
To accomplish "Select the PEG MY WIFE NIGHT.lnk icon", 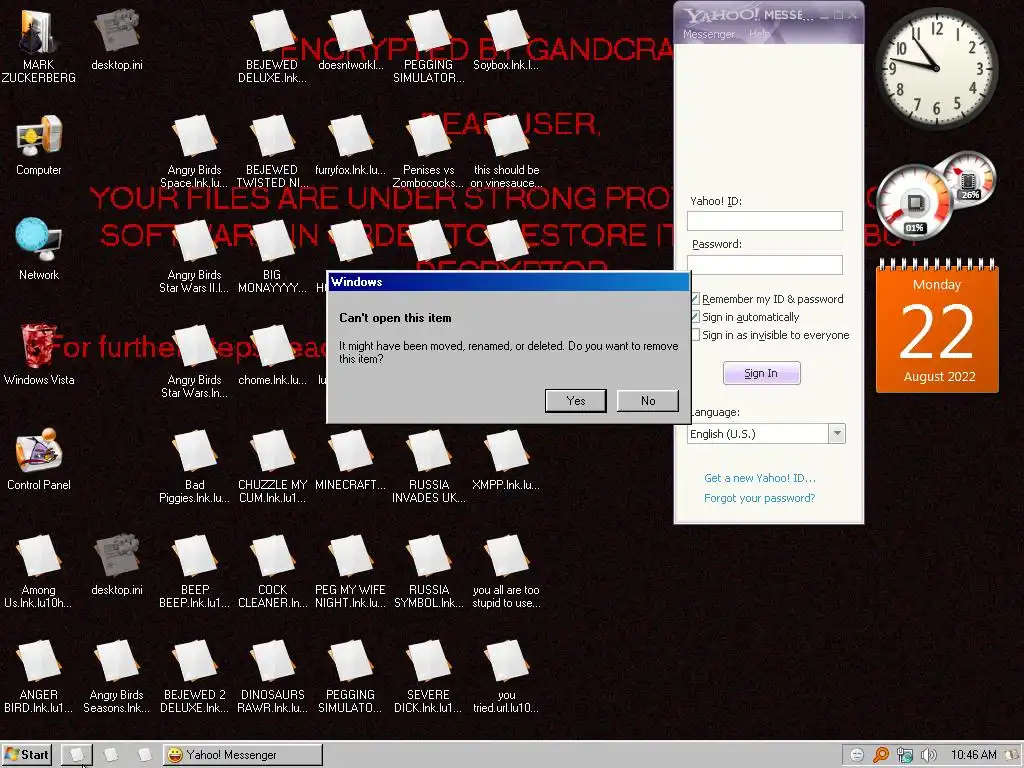I will click(x=350, y=571).
